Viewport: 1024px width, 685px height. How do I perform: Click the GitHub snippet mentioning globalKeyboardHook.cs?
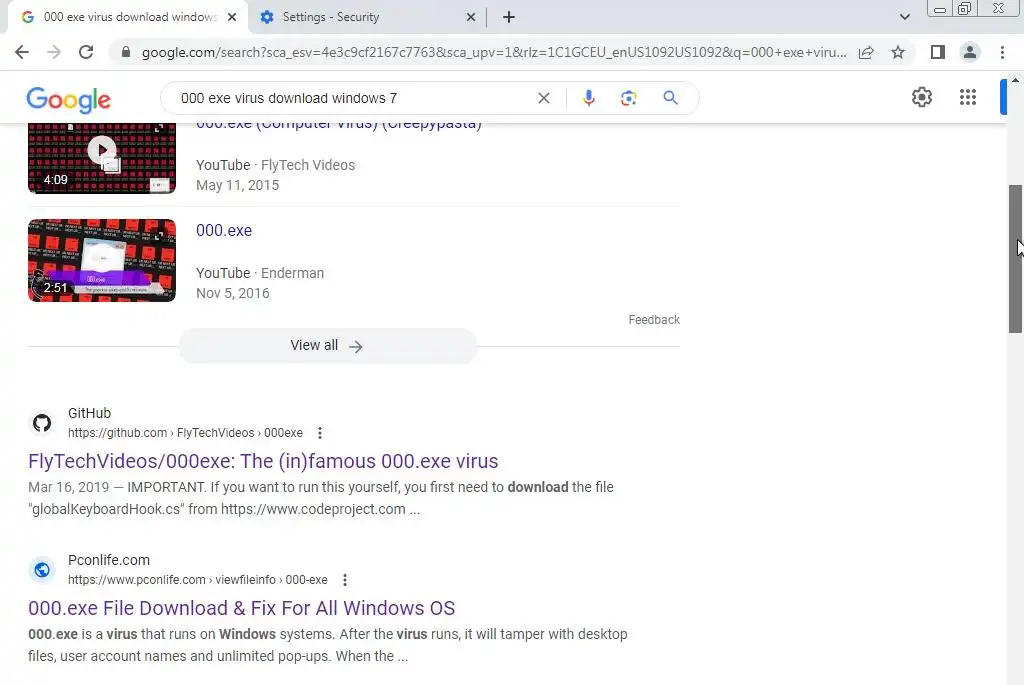(321, 498)
